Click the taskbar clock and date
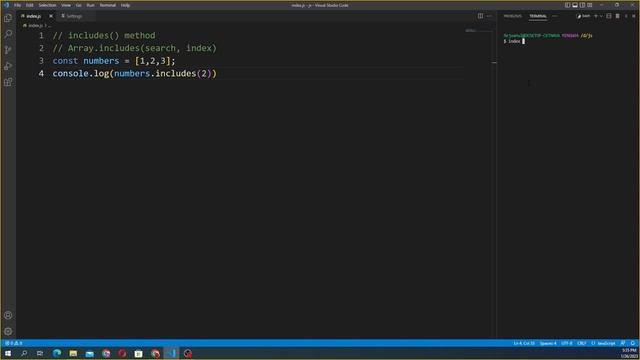The width and height of the screenshot is (640, 360). pos(630,353)
